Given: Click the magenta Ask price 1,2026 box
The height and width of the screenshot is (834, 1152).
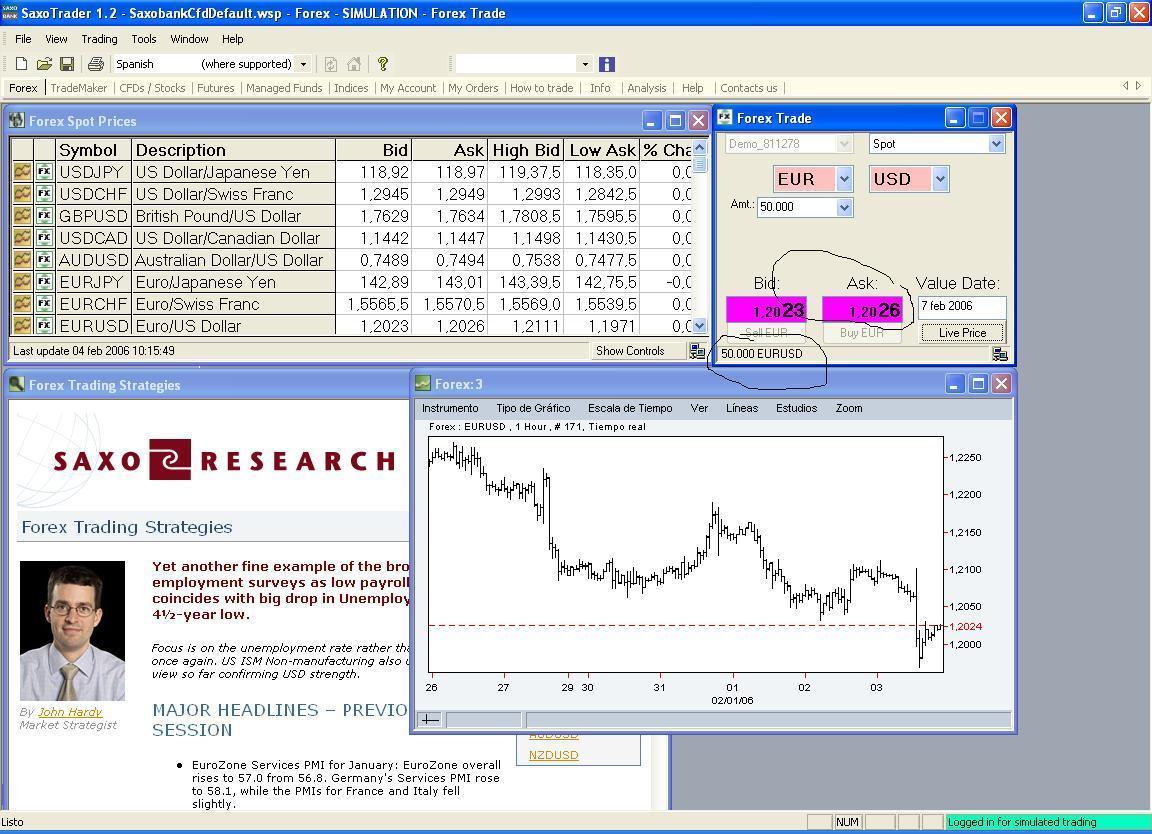Looking at the screenshot, I should [x=862, y=309].
